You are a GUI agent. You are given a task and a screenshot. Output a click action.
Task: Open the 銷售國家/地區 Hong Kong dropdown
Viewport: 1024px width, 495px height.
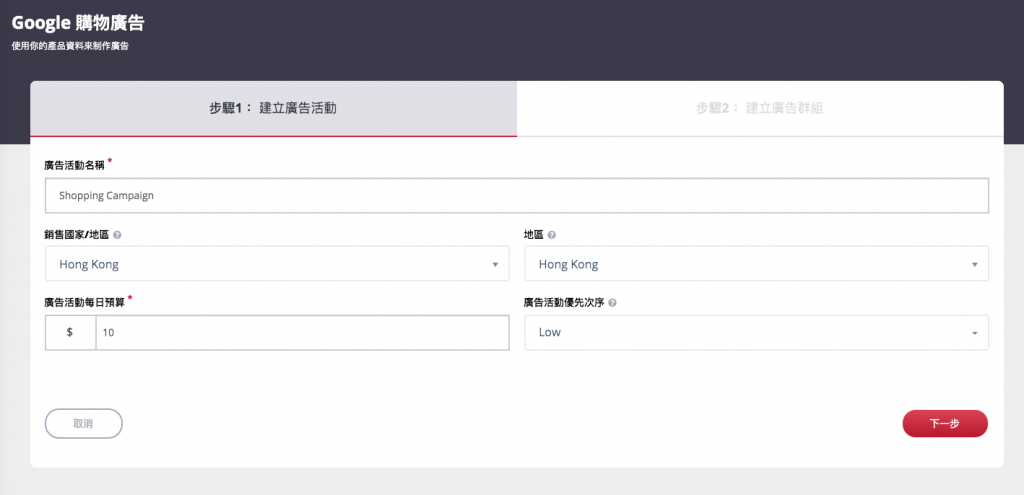point(277,264)
